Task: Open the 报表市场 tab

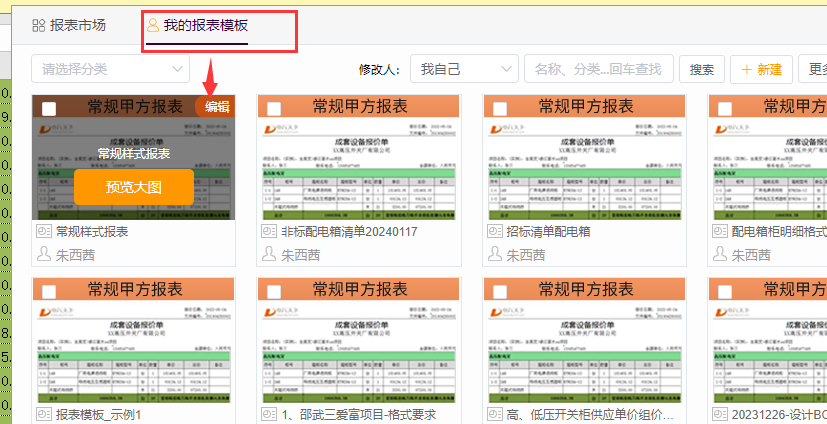Action: coord(69,25)
